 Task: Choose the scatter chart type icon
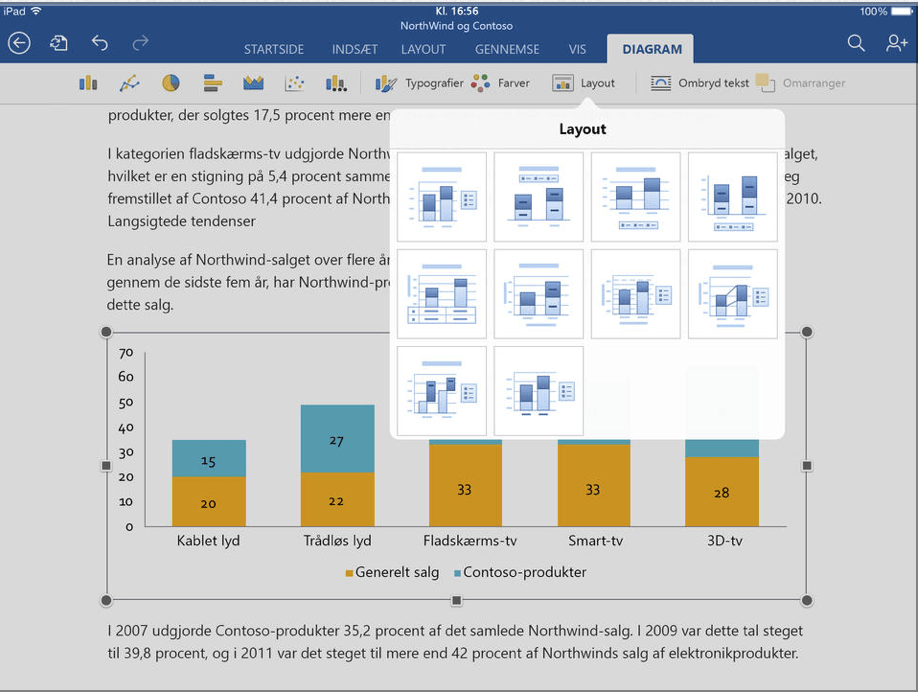294,83
